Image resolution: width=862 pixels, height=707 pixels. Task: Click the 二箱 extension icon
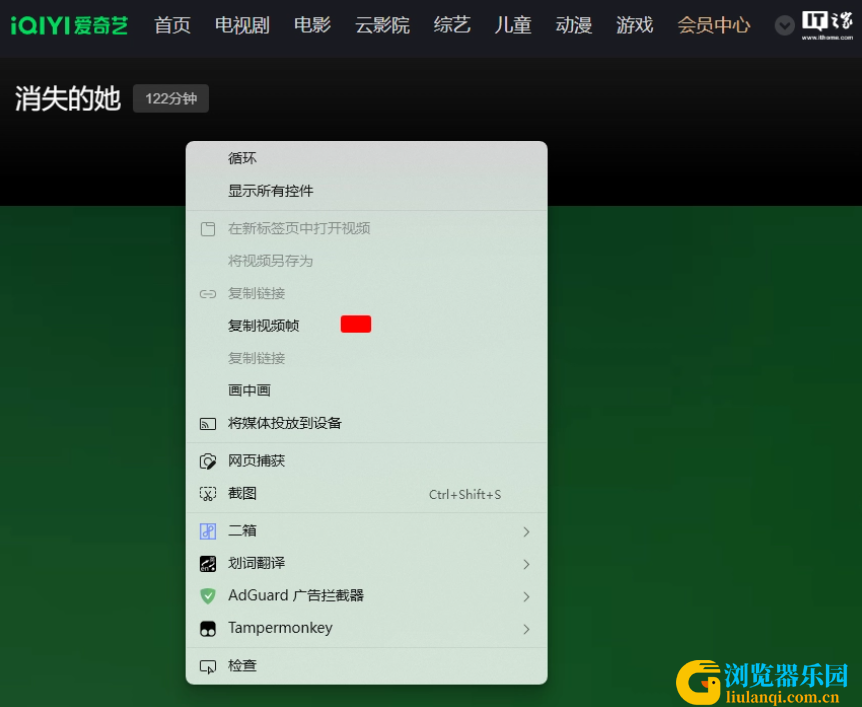[x=208, y=531]
